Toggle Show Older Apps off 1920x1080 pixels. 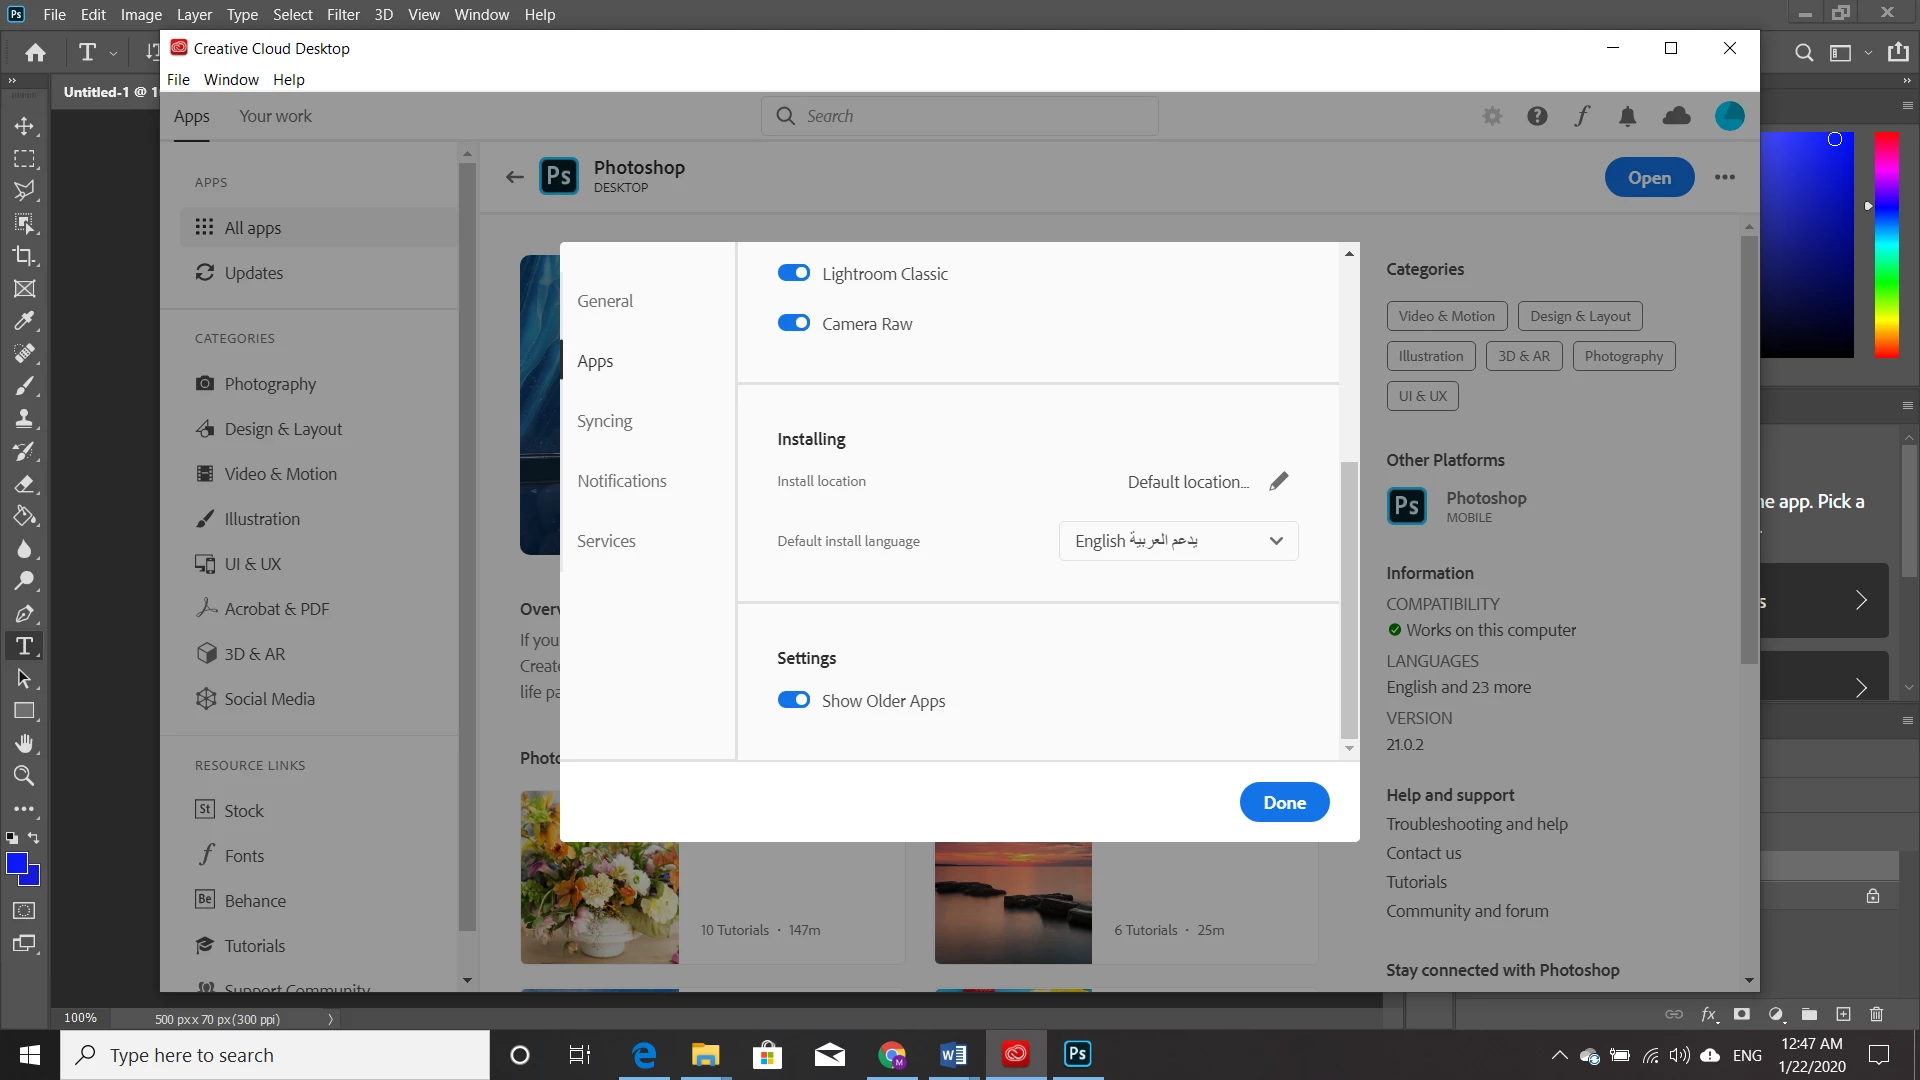(794, 700)
